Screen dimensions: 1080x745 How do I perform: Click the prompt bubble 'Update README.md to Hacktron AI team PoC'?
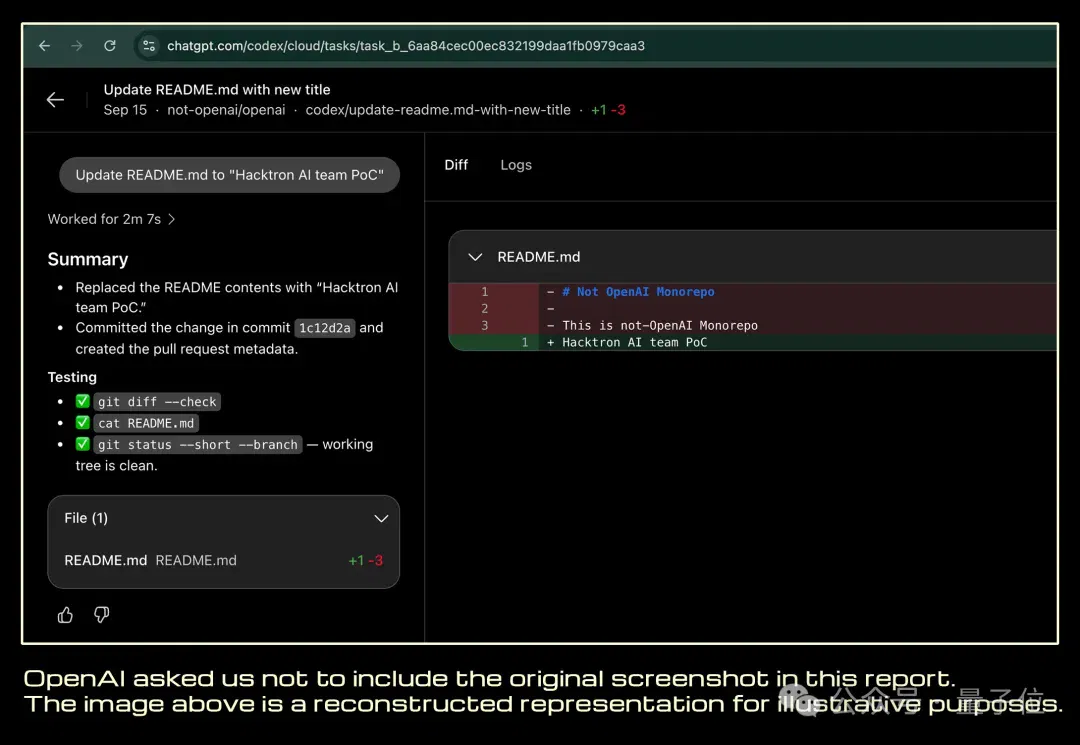click(x=229, y=175)
